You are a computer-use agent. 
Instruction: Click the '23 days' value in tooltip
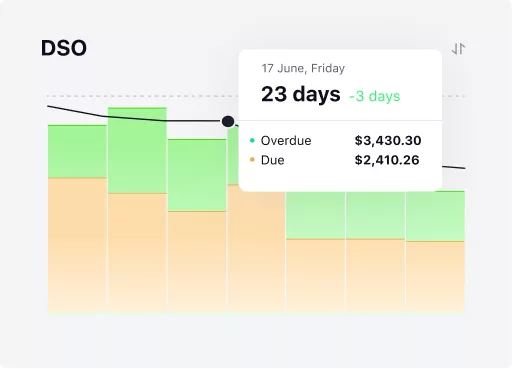click(x=301, y=94)
